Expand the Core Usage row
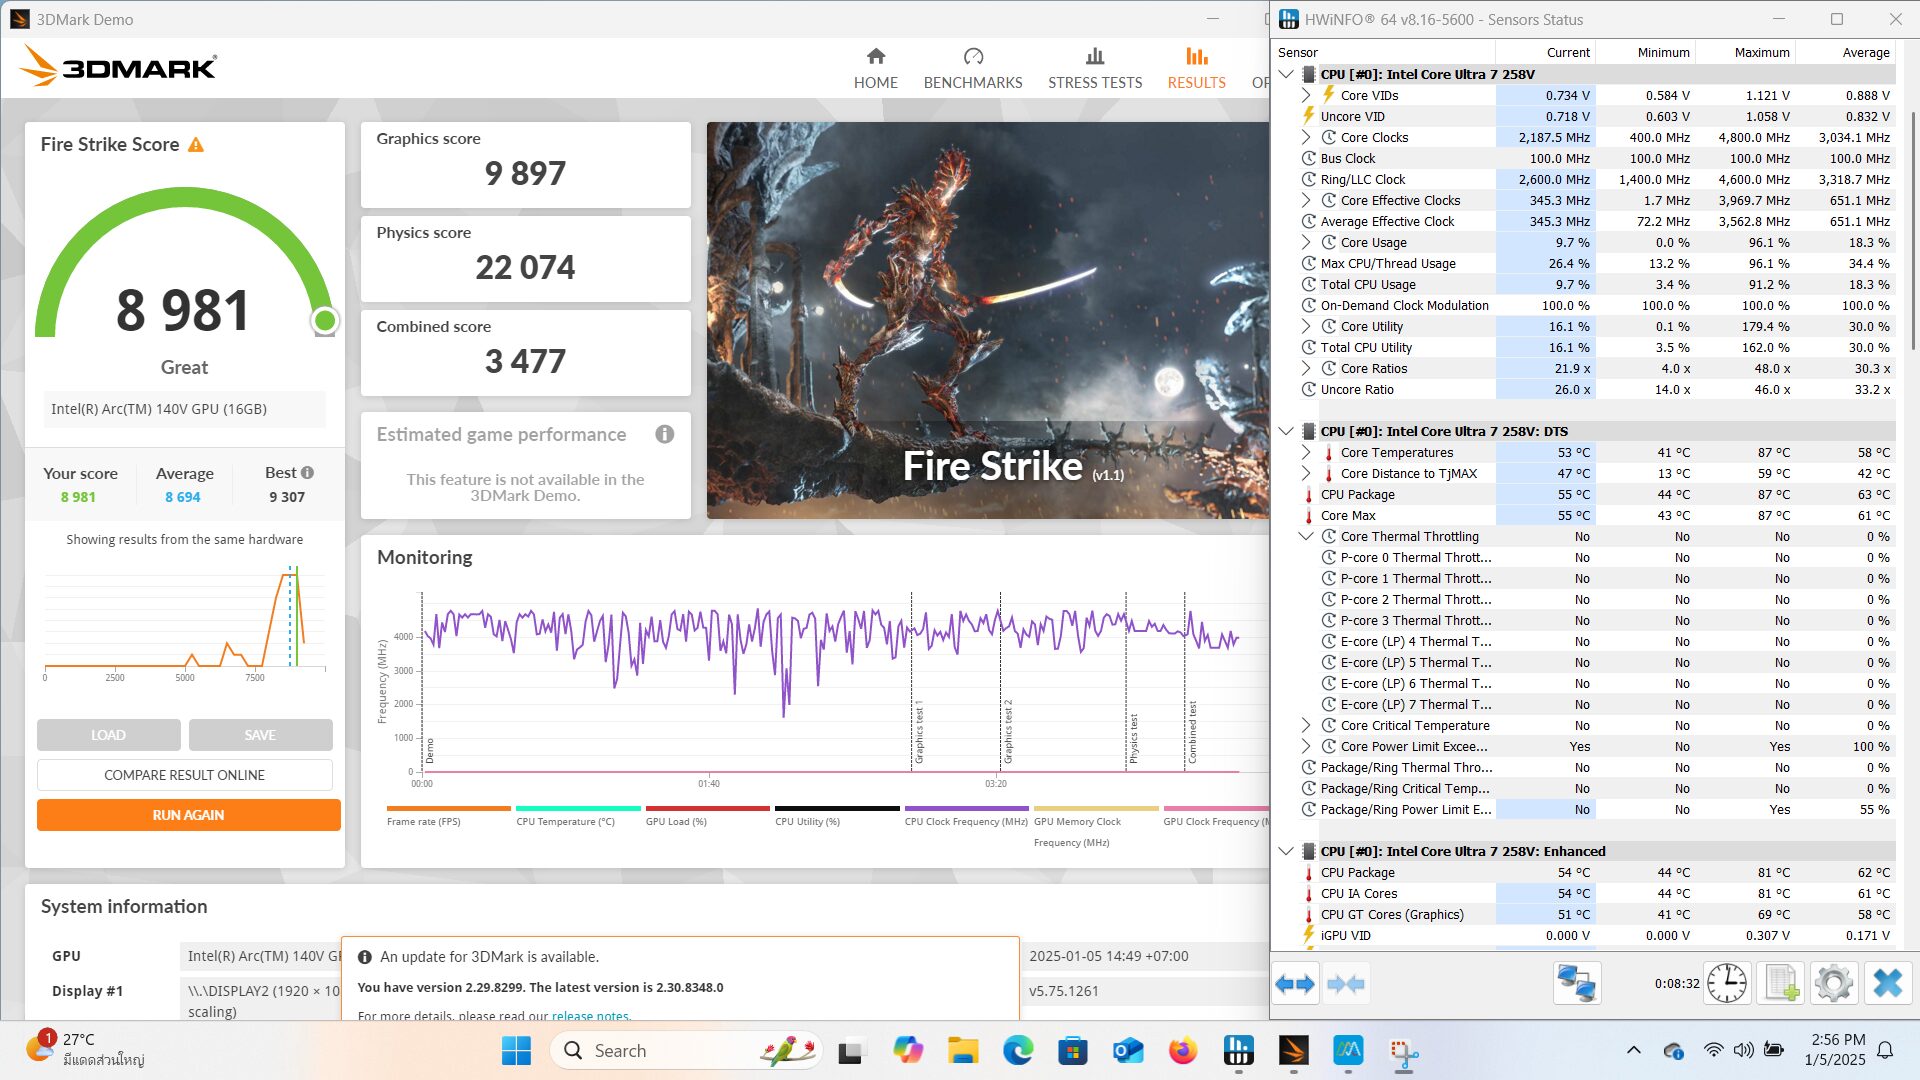 click(1306, 242)
